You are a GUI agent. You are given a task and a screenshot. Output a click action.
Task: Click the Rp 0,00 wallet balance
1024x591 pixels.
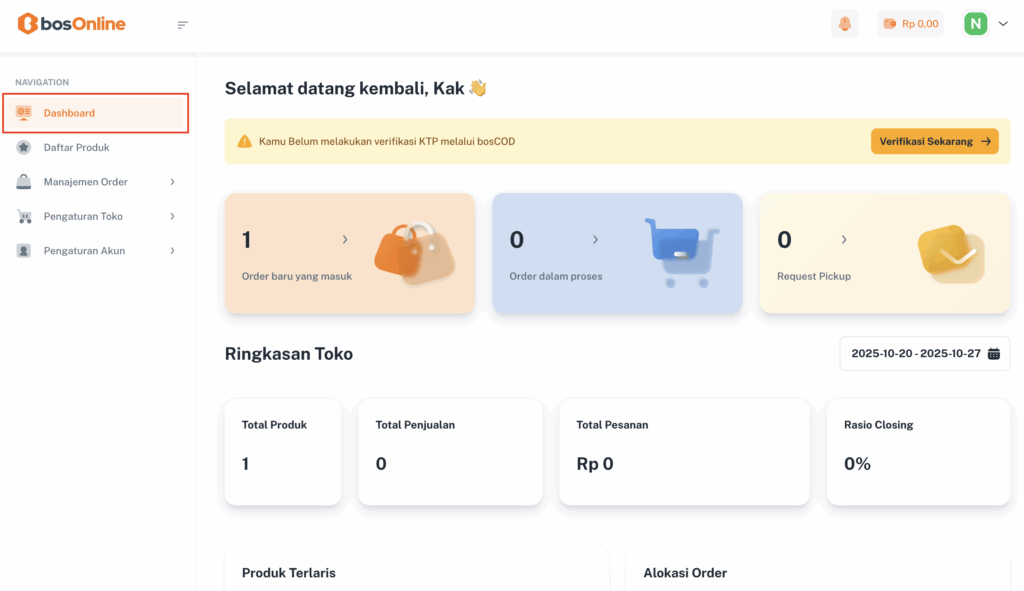(910, 24)
